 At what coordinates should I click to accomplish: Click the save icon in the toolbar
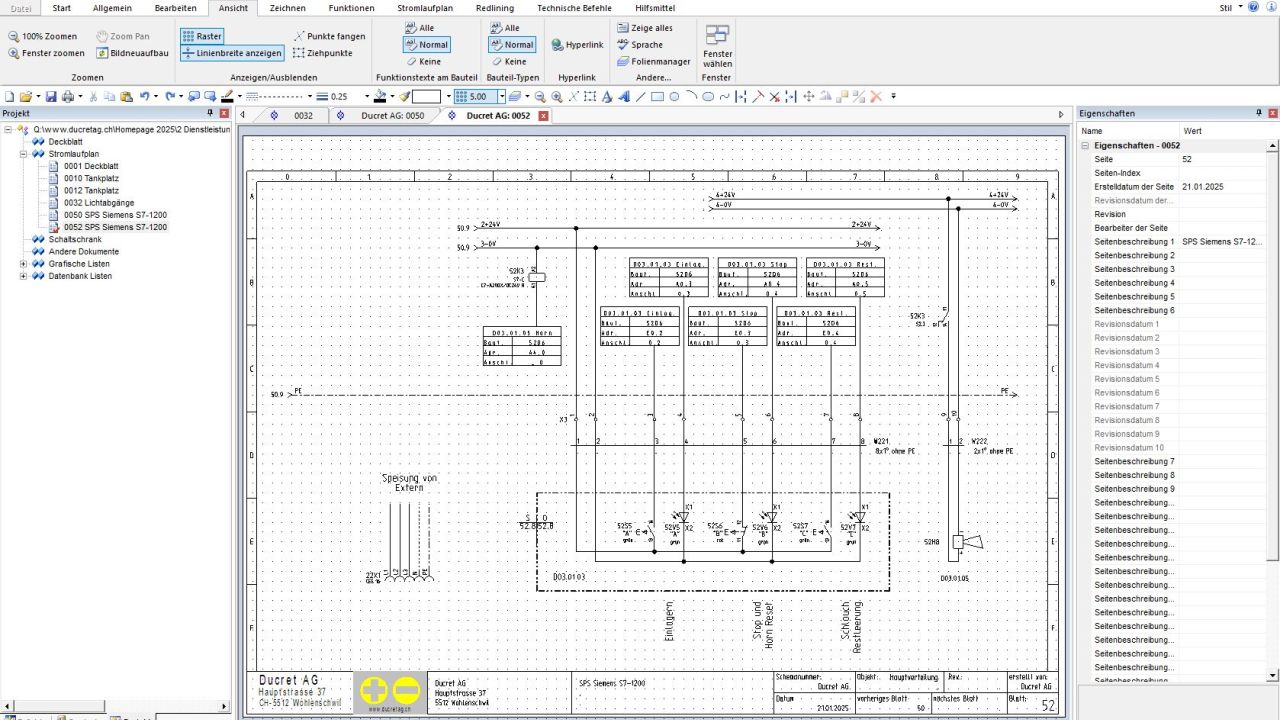51,97
